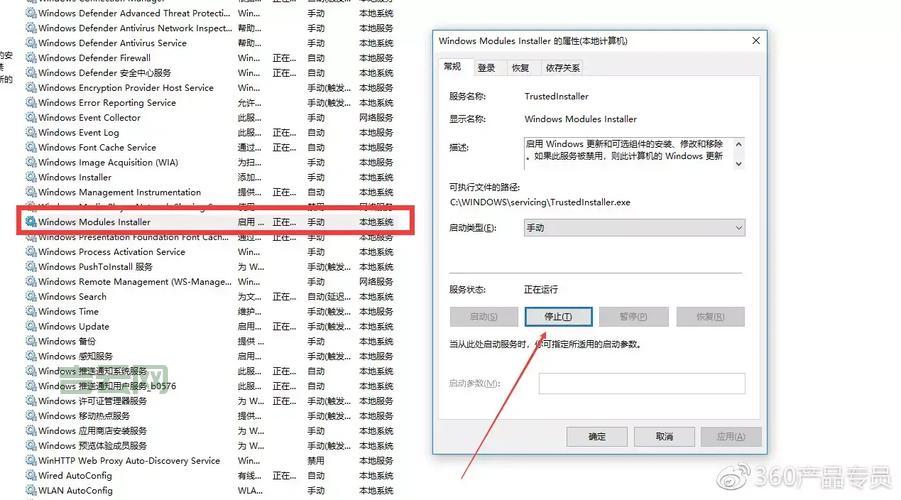
Task: Click gear icon of Windows Modules Installer service
Action: click(x=31, y=222)
